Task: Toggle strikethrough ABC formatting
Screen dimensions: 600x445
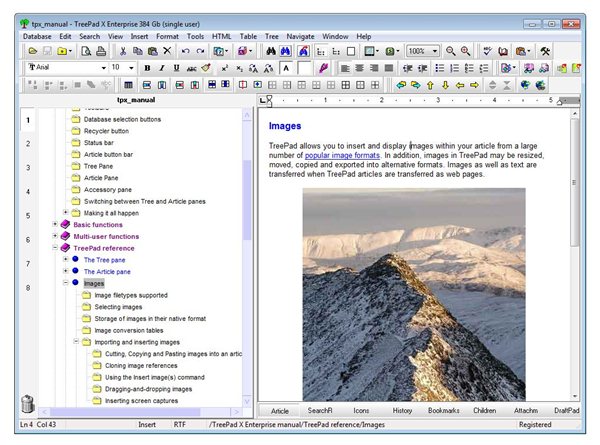Action: (x=191, y=68)
